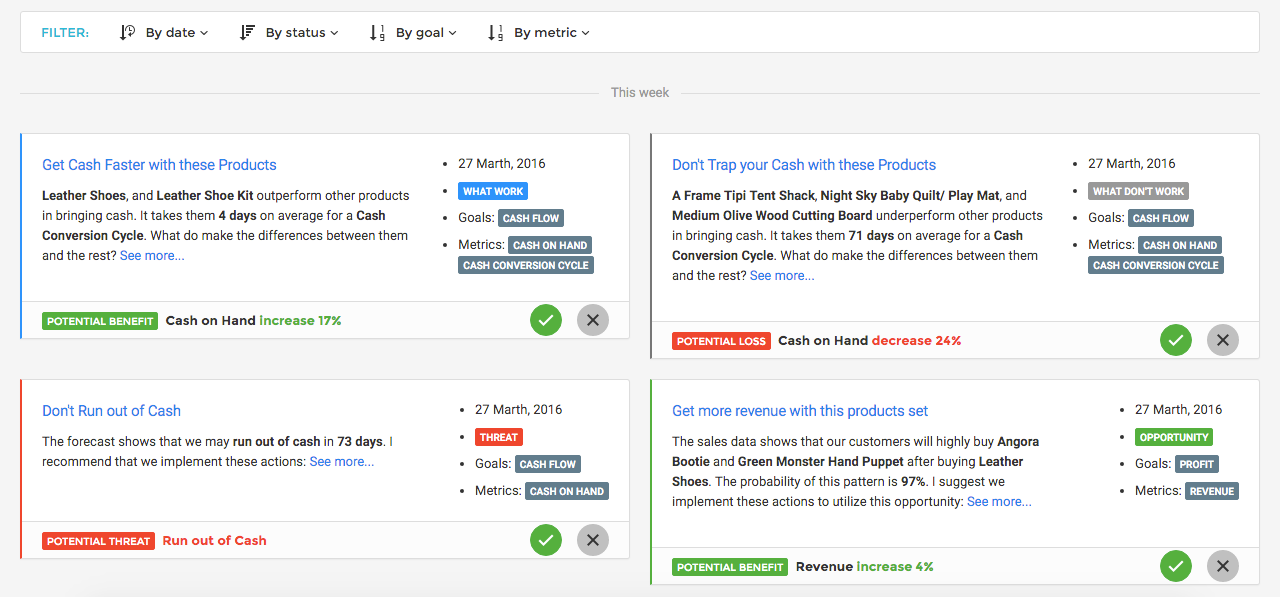Dismiss the Get Cash Faster insight with X
The width and height of the screenshot is (1280, 597).
pyautogui.click(x=593, y=320)
